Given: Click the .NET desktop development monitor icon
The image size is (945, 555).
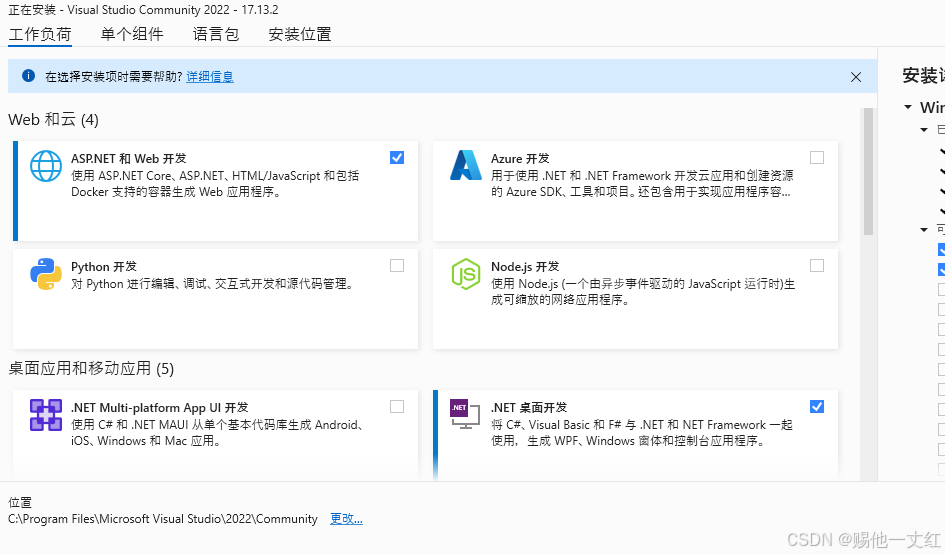Looking at the screenshot, I should point(465,414).
